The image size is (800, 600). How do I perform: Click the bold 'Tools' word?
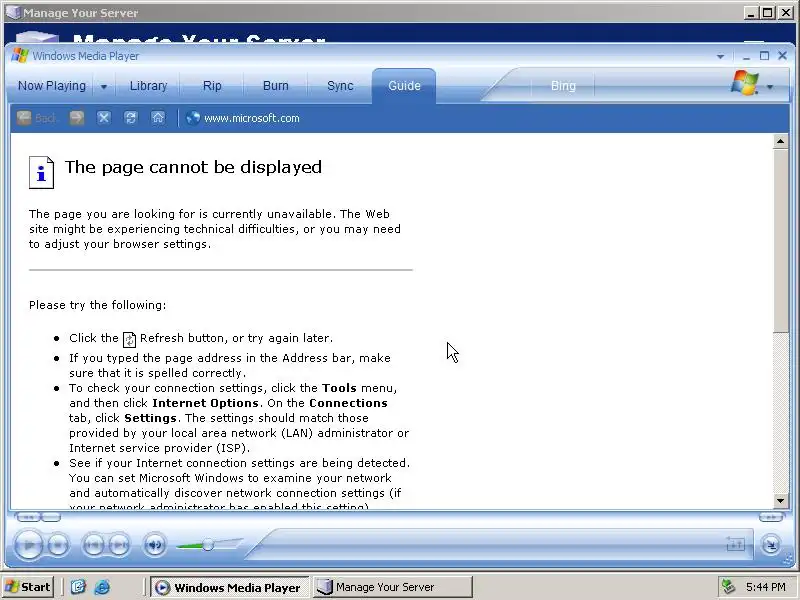coord(339,388)
